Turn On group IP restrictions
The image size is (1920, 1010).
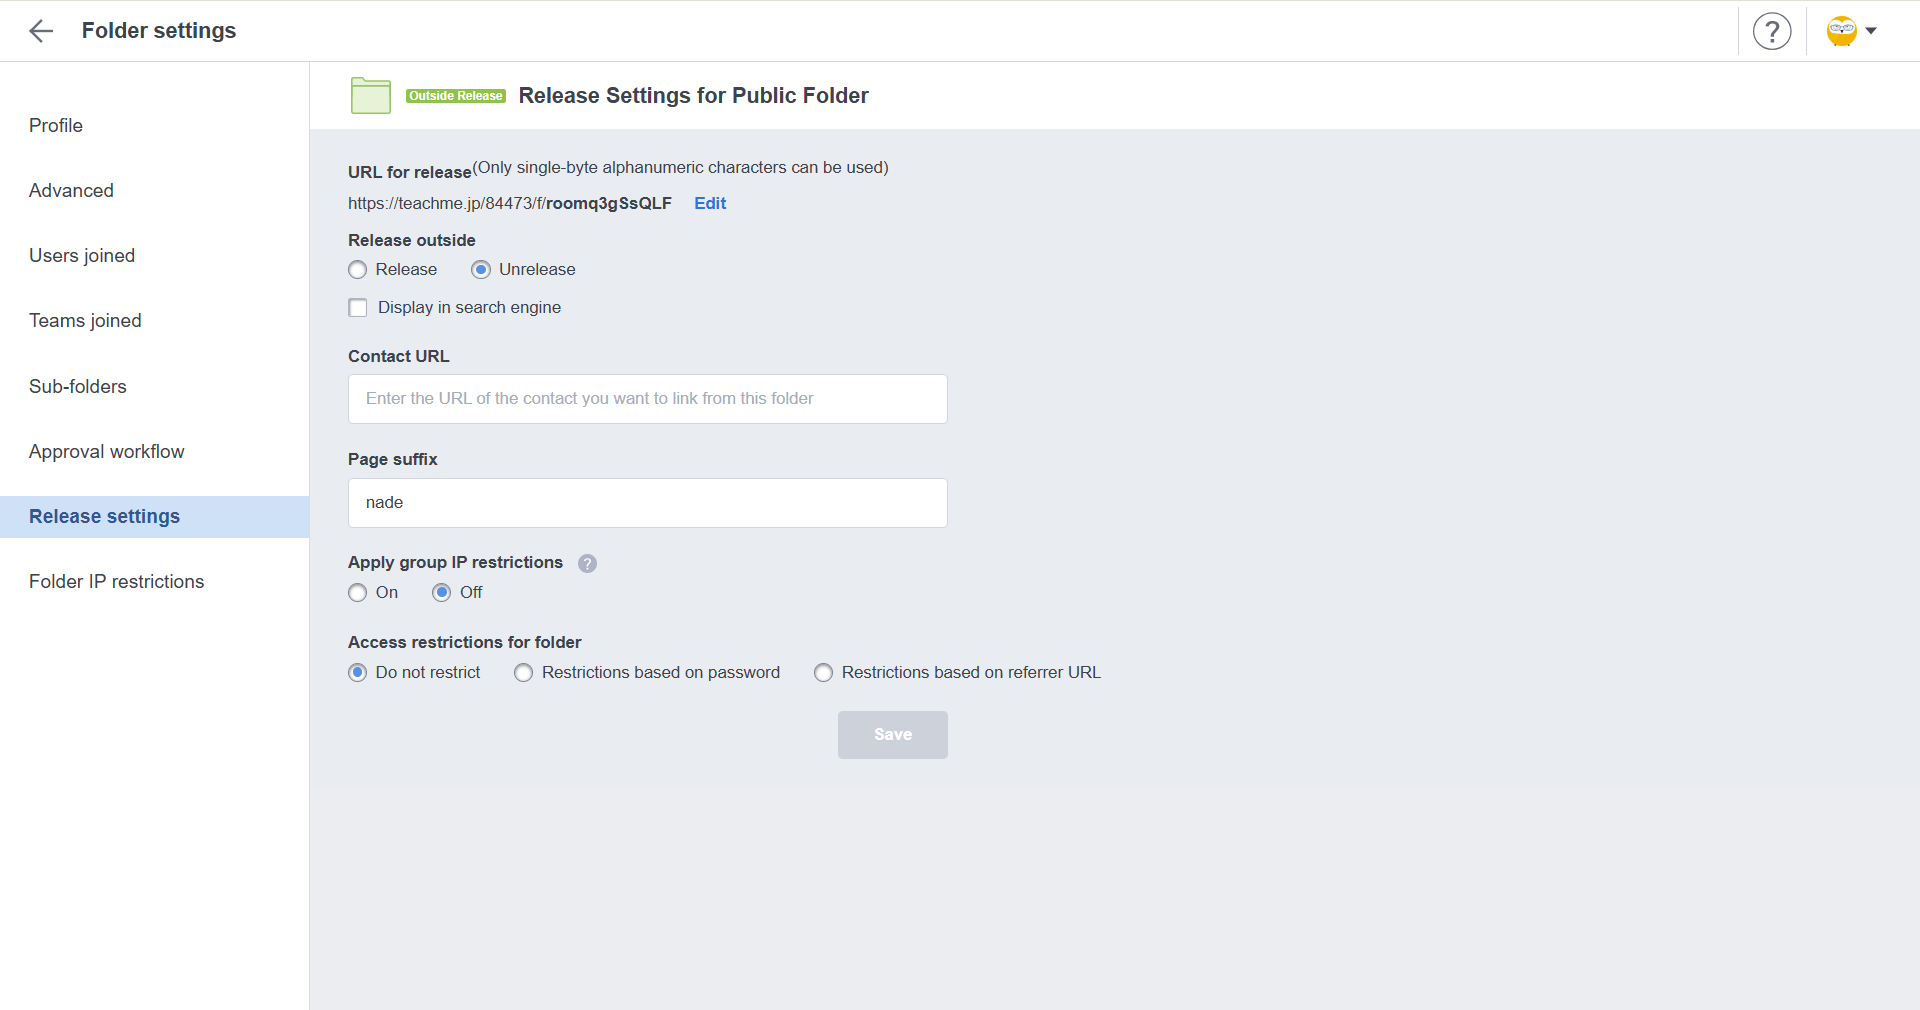click(x=358, y=593)
